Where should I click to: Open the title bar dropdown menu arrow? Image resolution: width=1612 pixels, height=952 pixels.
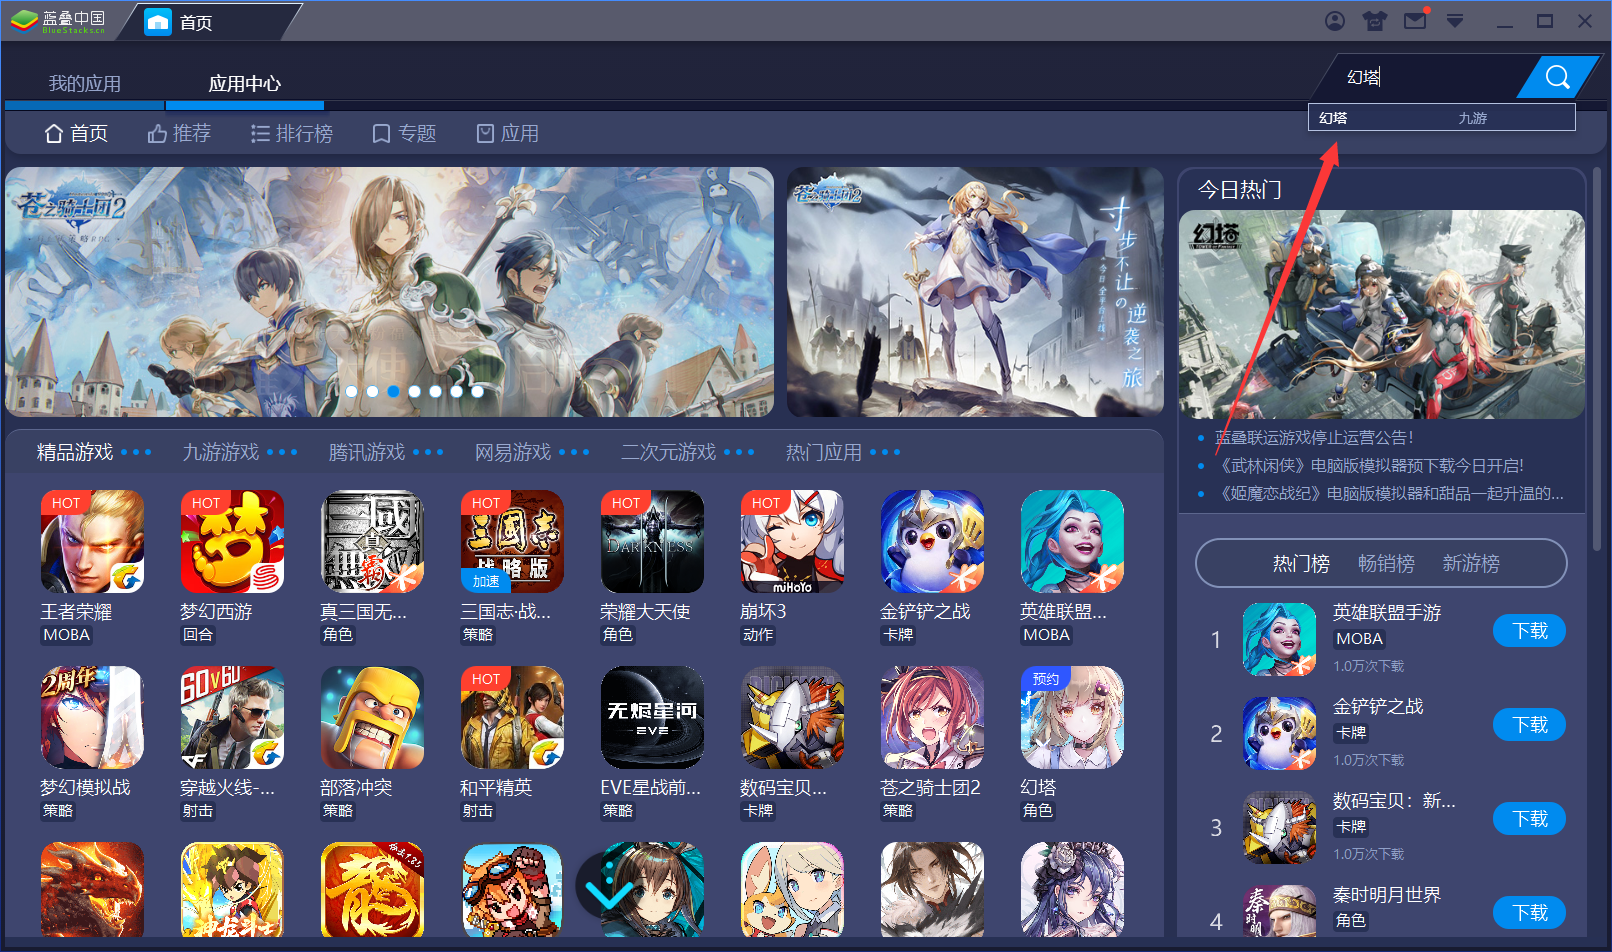(x=1455, y=21)
